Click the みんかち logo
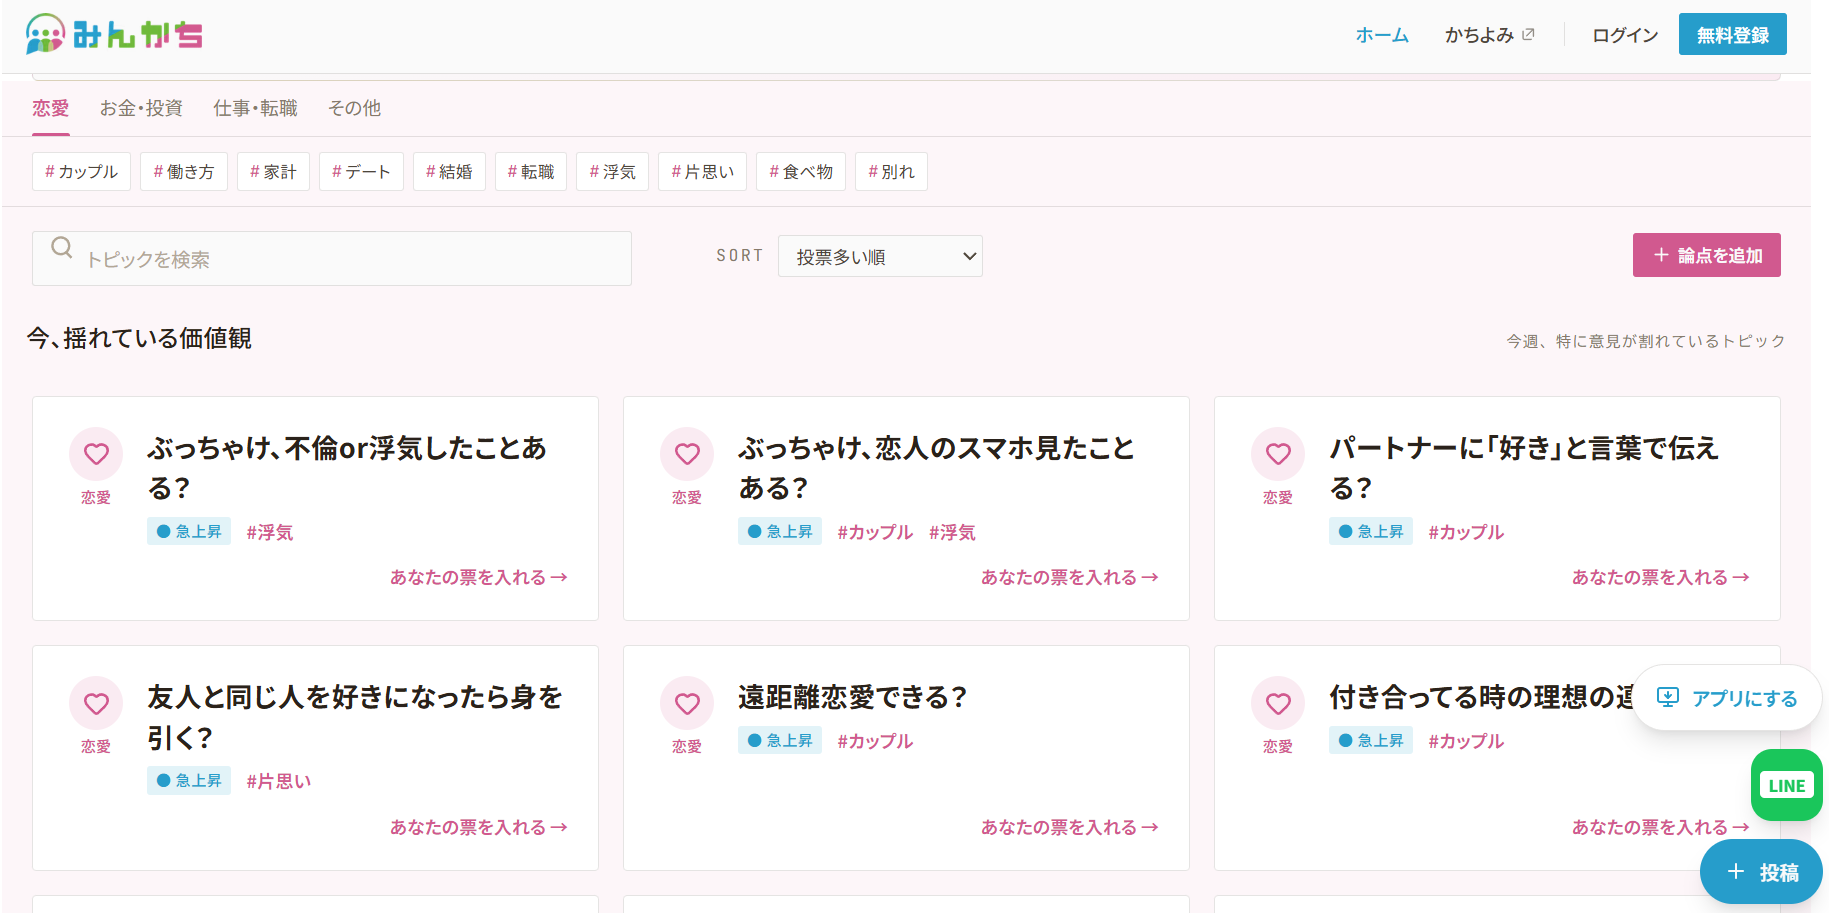 [114, 34]
